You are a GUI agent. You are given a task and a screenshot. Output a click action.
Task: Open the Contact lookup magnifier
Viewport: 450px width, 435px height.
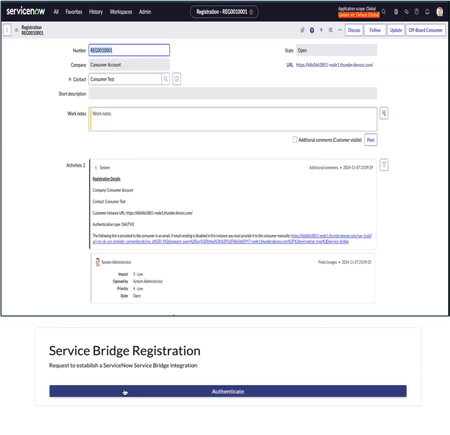click(166, 79)
